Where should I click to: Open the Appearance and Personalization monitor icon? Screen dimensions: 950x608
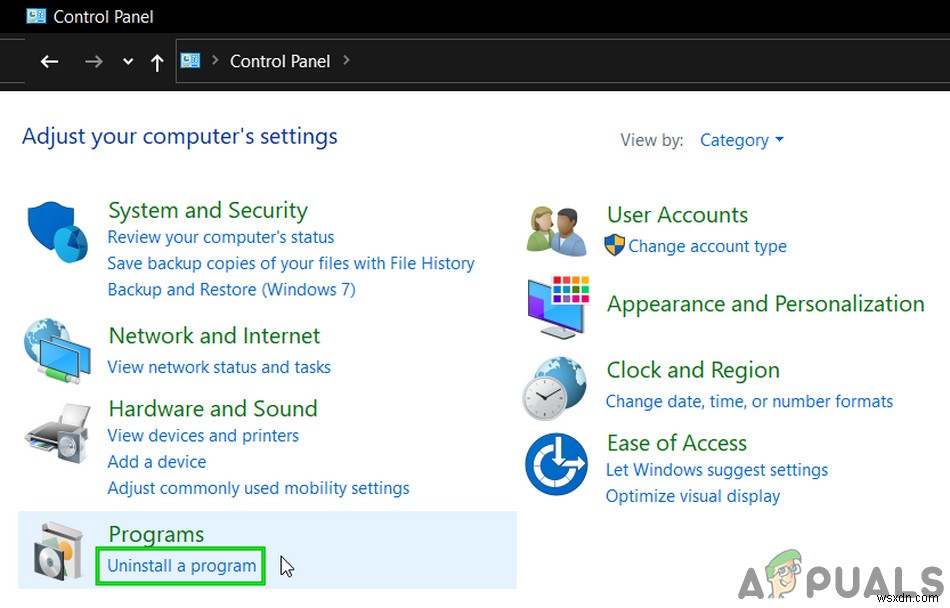[557, 307]
